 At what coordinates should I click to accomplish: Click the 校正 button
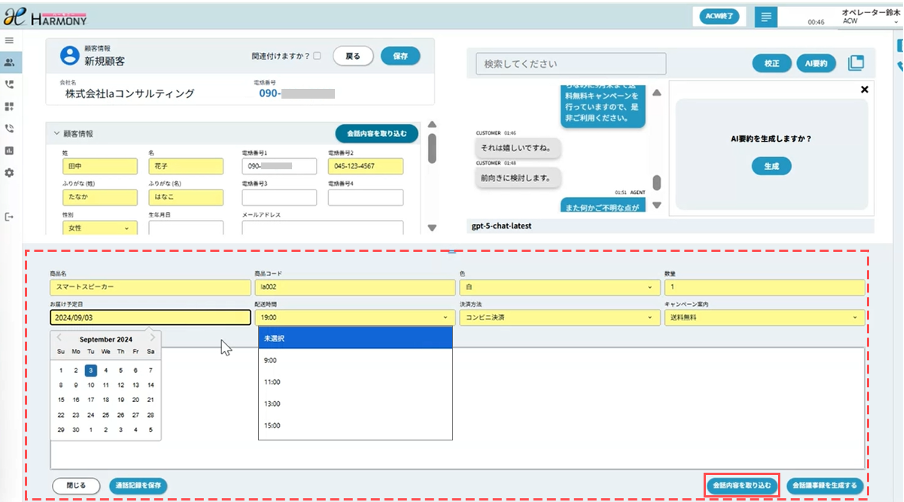pyautogui.click(x=771, y=63)
